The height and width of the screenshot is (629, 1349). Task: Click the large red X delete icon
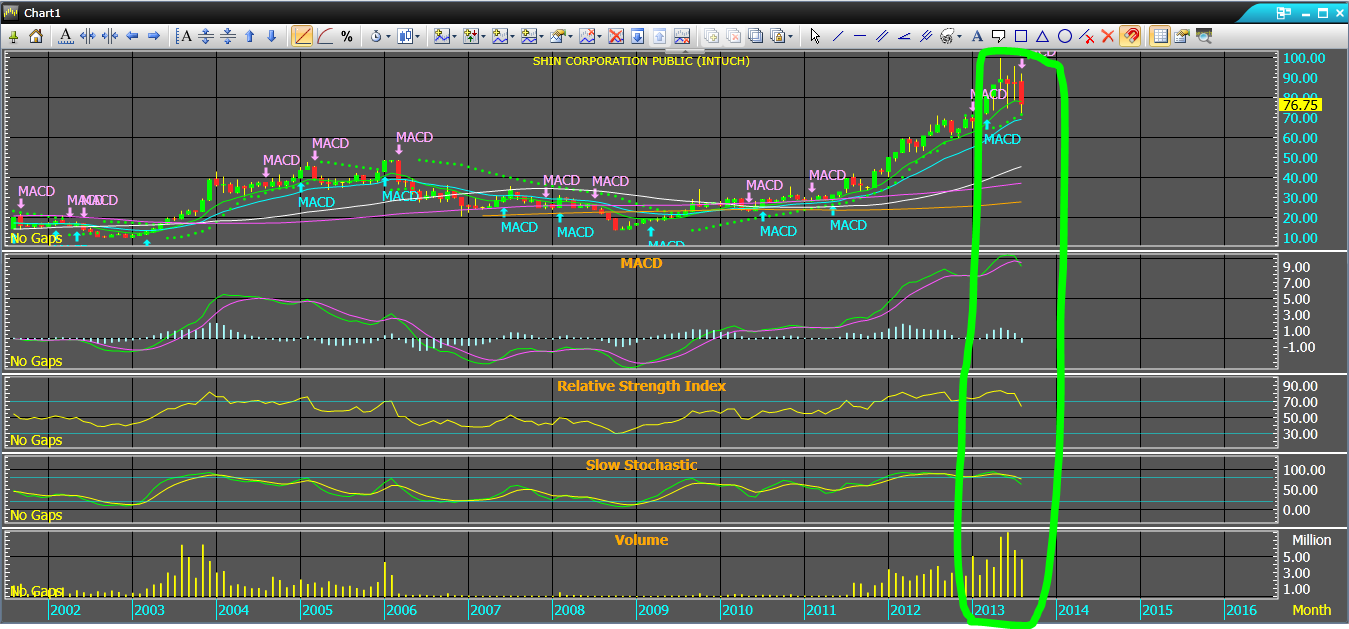coord(616,36)
